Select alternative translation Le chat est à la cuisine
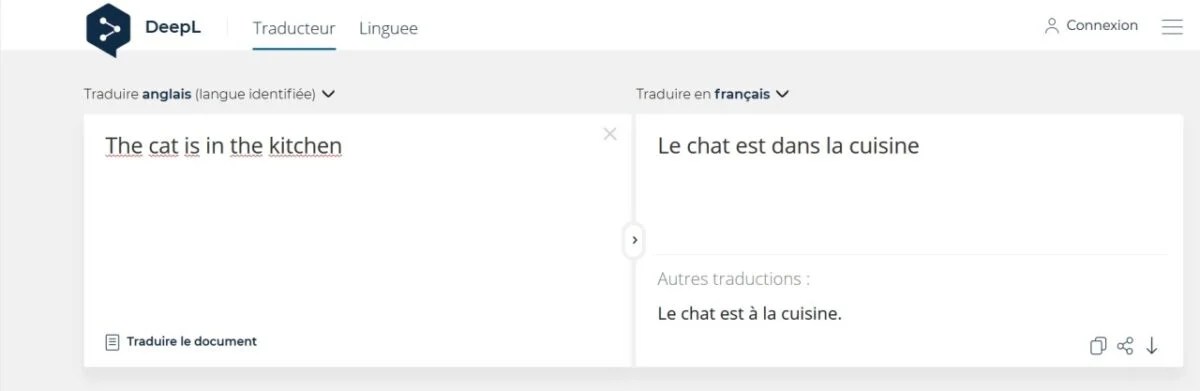1200x391 pixels. 750,314
